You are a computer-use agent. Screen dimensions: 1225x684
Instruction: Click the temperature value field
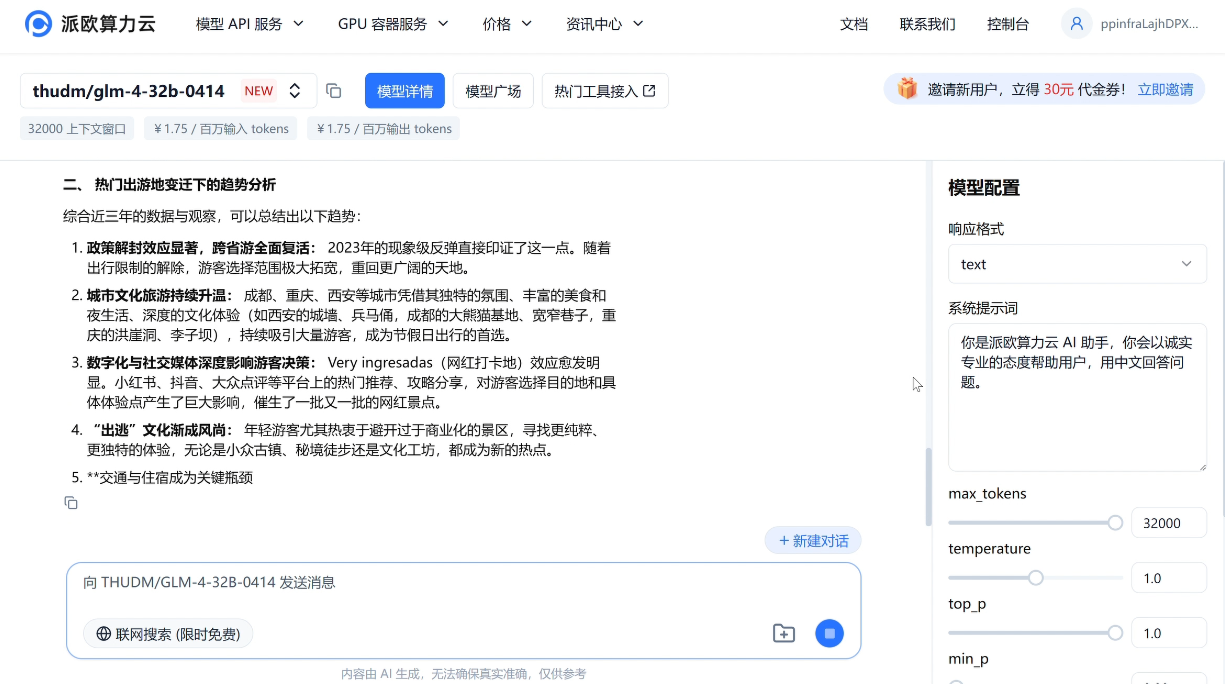tap(1168, 578)
